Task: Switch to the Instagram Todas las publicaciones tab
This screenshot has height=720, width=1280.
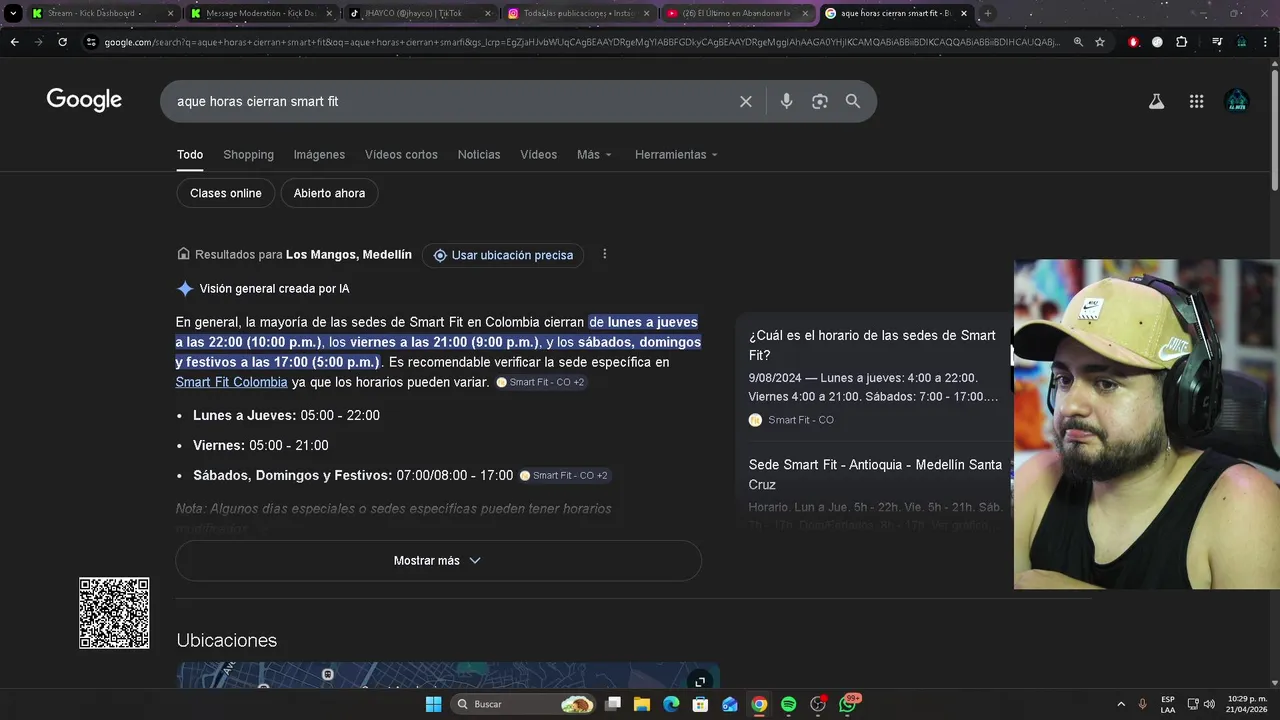Action: 577,13
